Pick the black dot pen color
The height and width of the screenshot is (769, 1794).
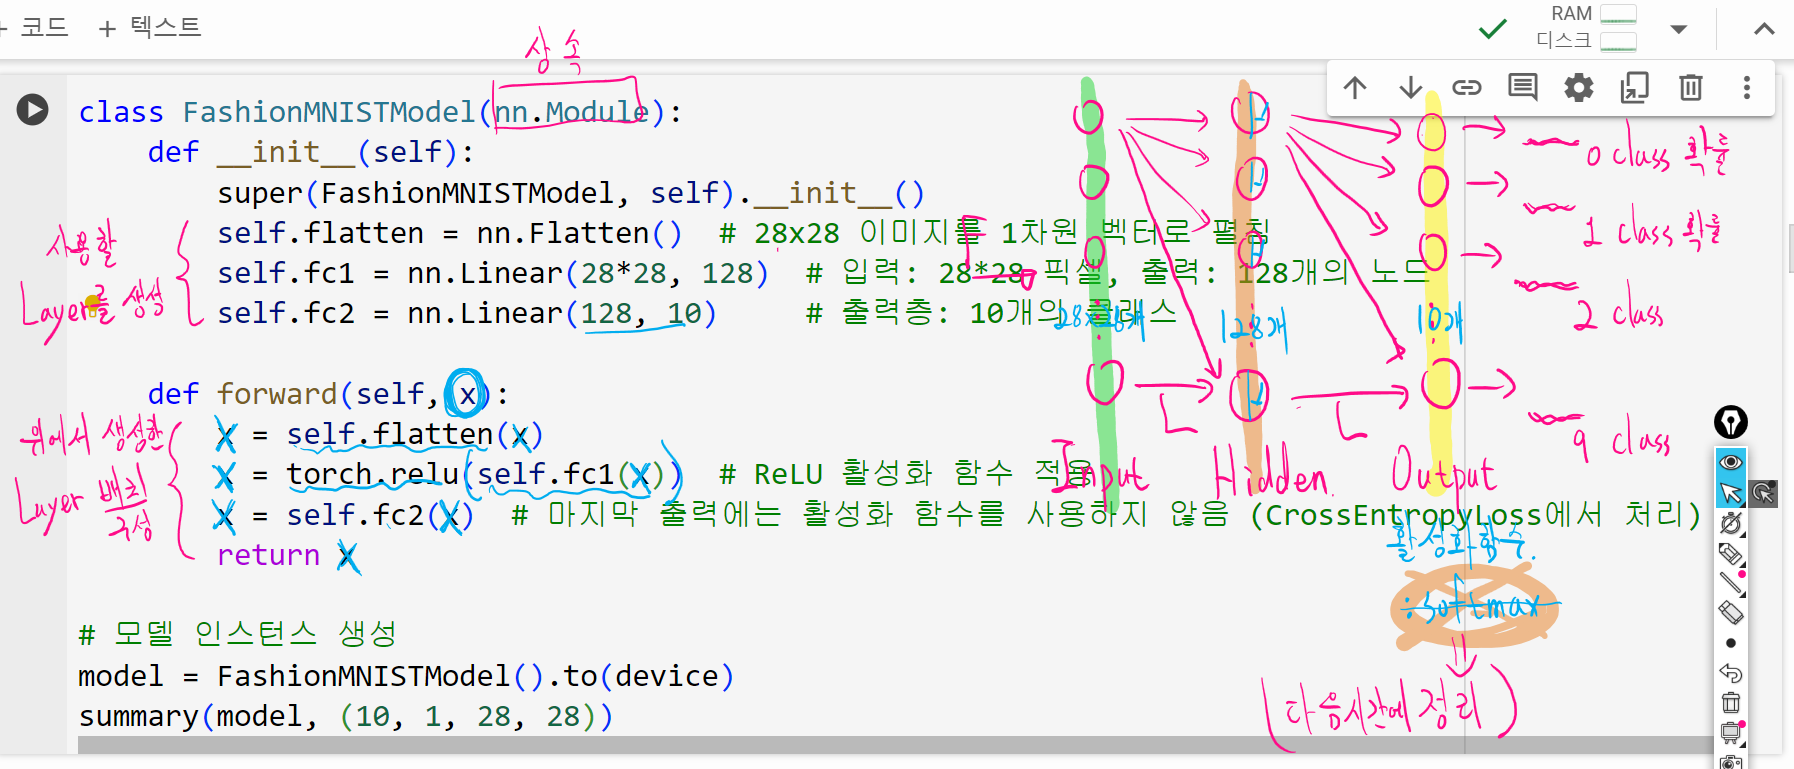[1731, 643]
